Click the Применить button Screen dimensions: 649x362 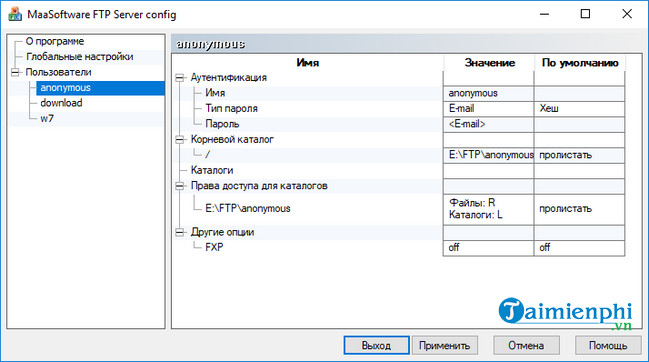tap(445, 345)
